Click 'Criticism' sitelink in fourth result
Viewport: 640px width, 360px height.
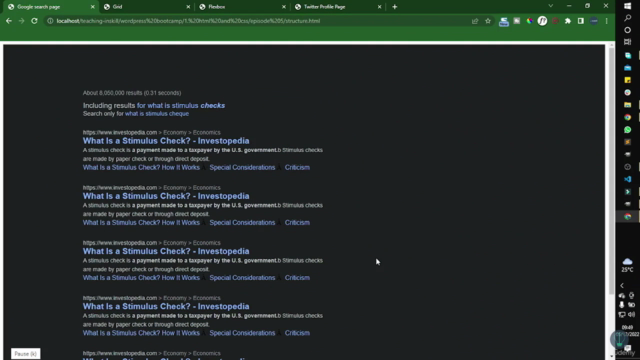pos(297,333)
